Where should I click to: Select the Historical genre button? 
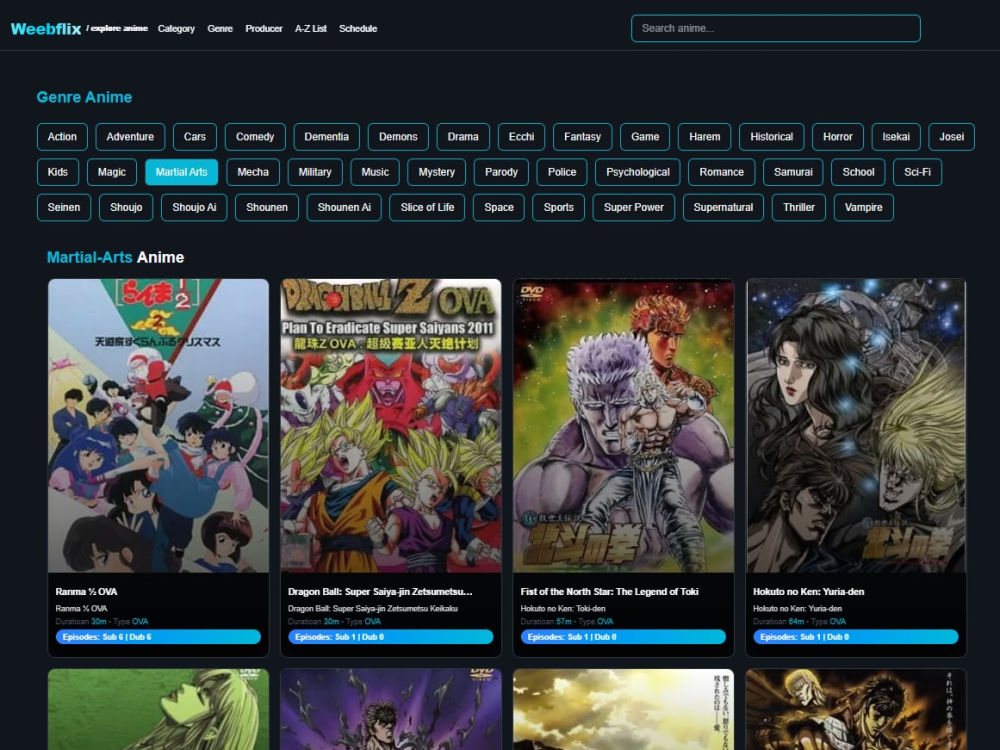coord(772,136)
